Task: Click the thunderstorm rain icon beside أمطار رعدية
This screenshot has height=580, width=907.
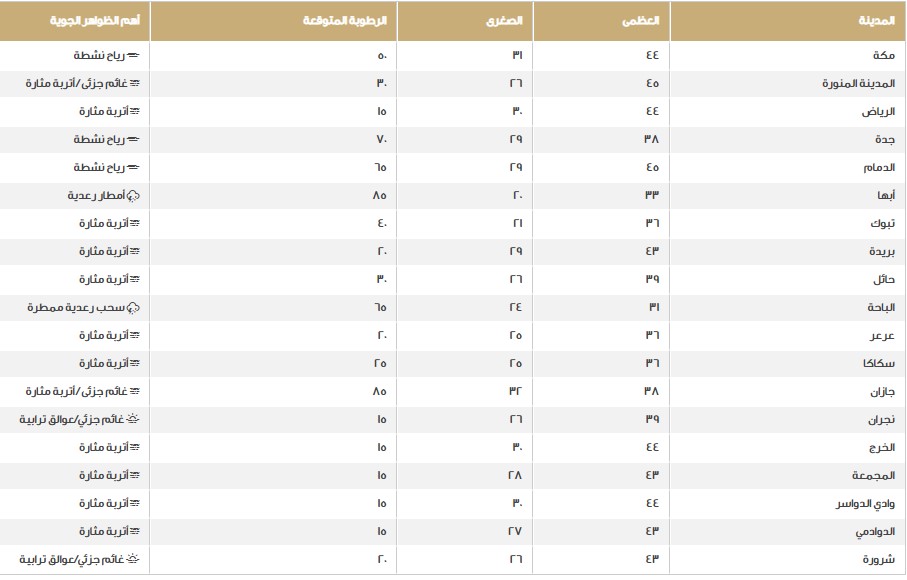Action: 132,195
